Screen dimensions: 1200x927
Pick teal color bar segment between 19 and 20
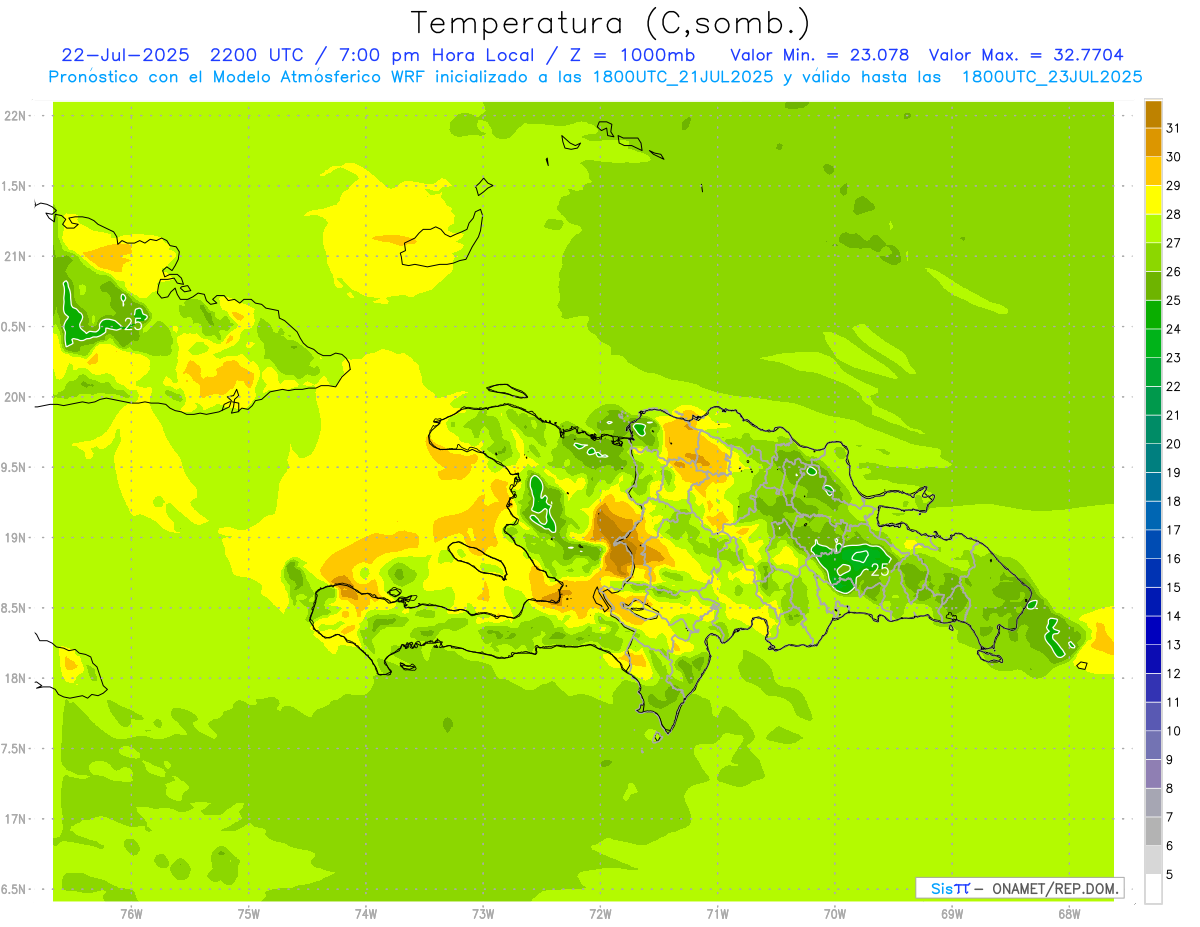(x=1153, y=458)
